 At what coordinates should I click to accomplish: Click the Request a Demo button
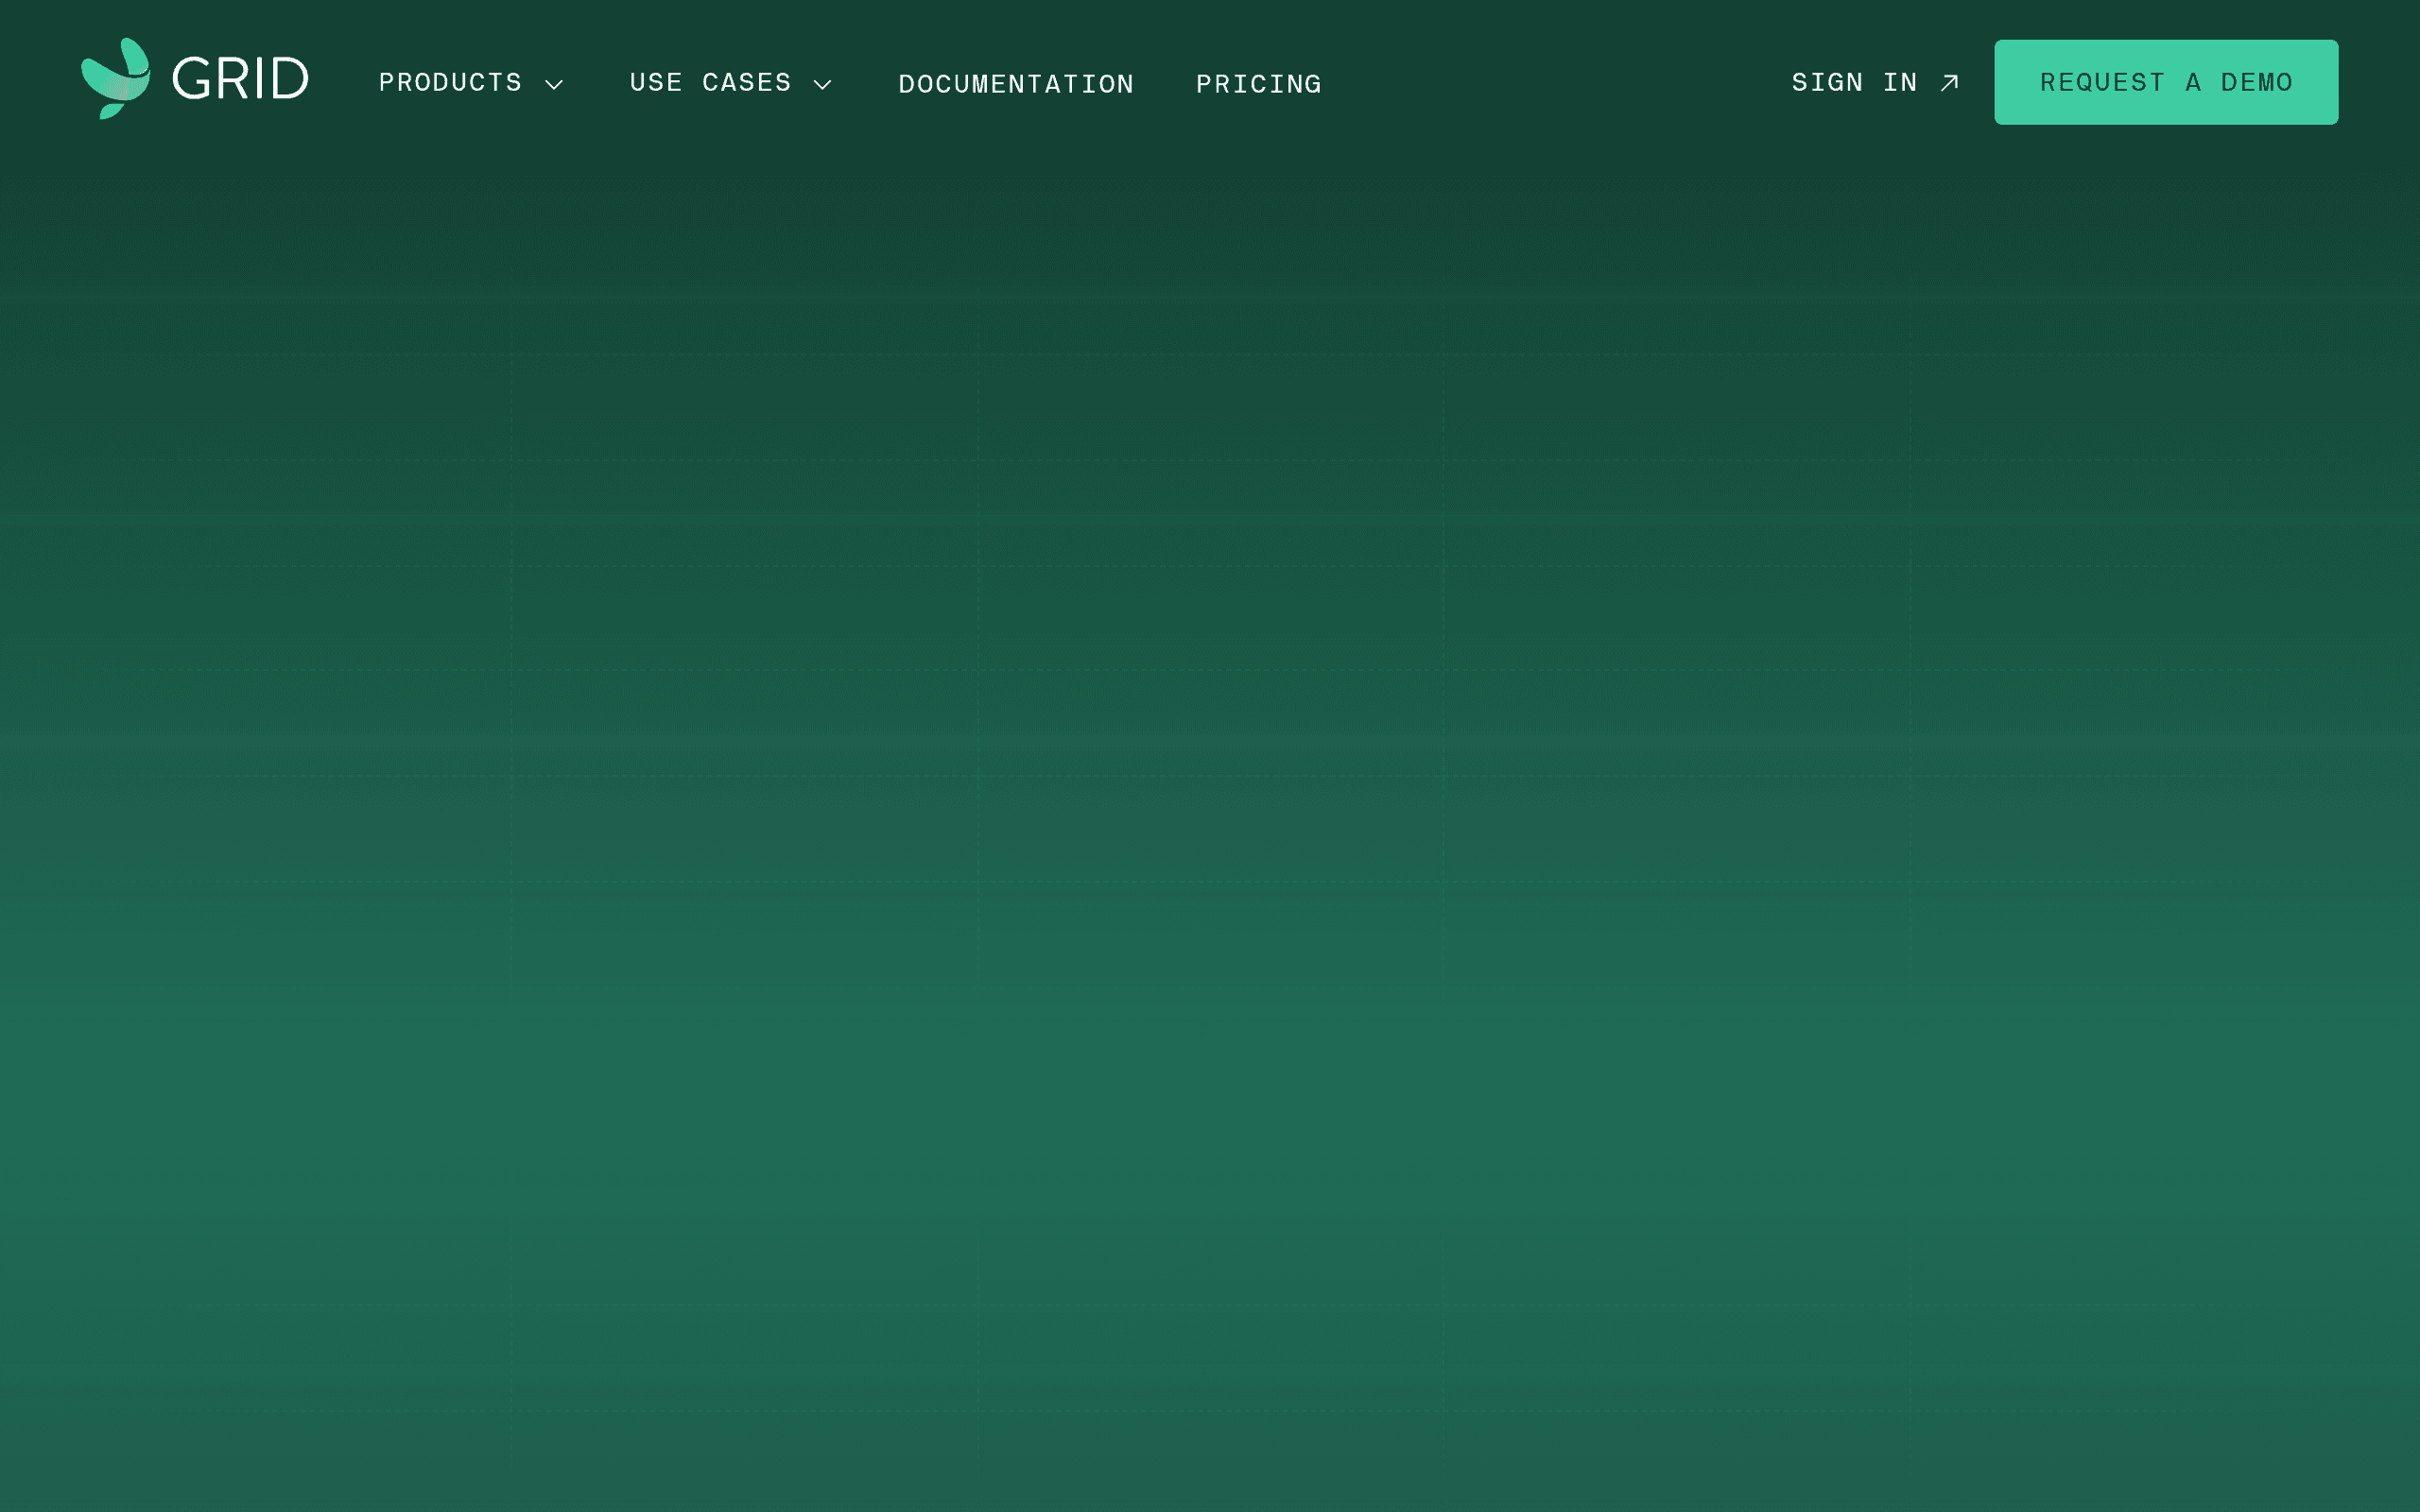2166,82
